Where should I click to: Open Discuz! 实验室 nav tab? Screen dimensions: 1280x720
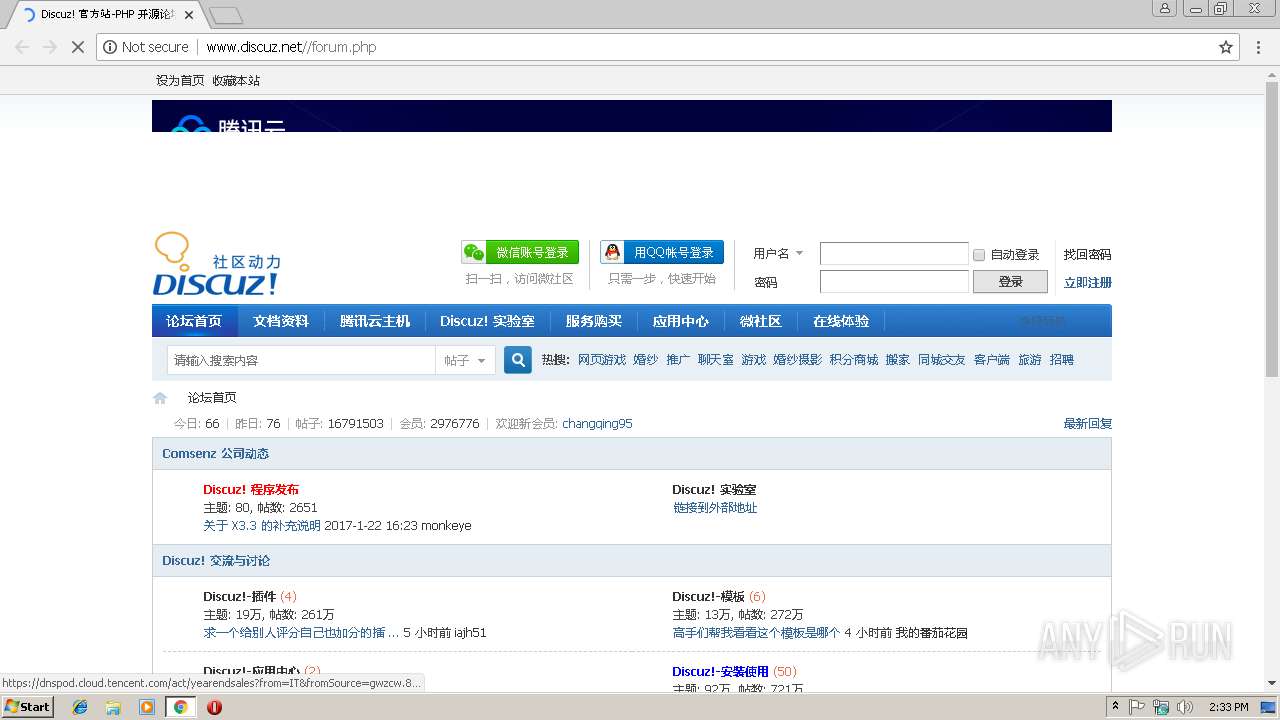pos(487,321)
